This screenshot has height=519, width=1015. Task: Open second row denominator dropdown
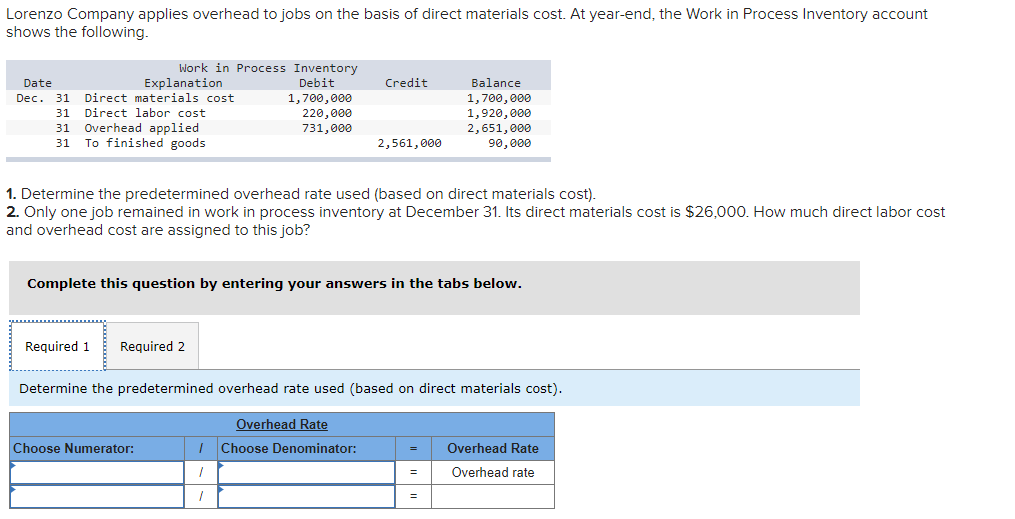[x=306, y=496]
